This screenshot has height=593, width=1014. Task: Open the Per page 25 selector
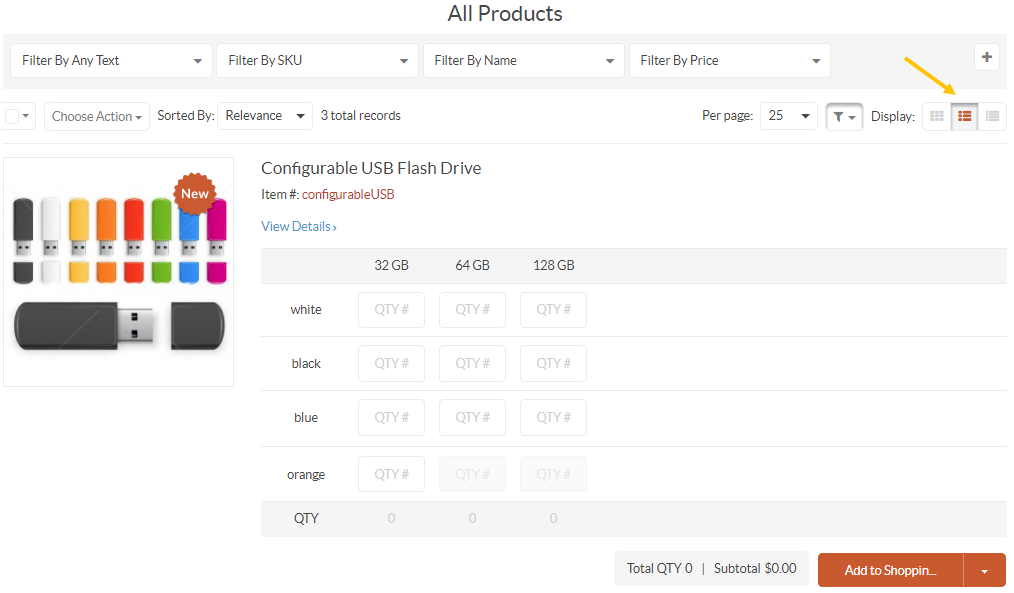(788, 116)
